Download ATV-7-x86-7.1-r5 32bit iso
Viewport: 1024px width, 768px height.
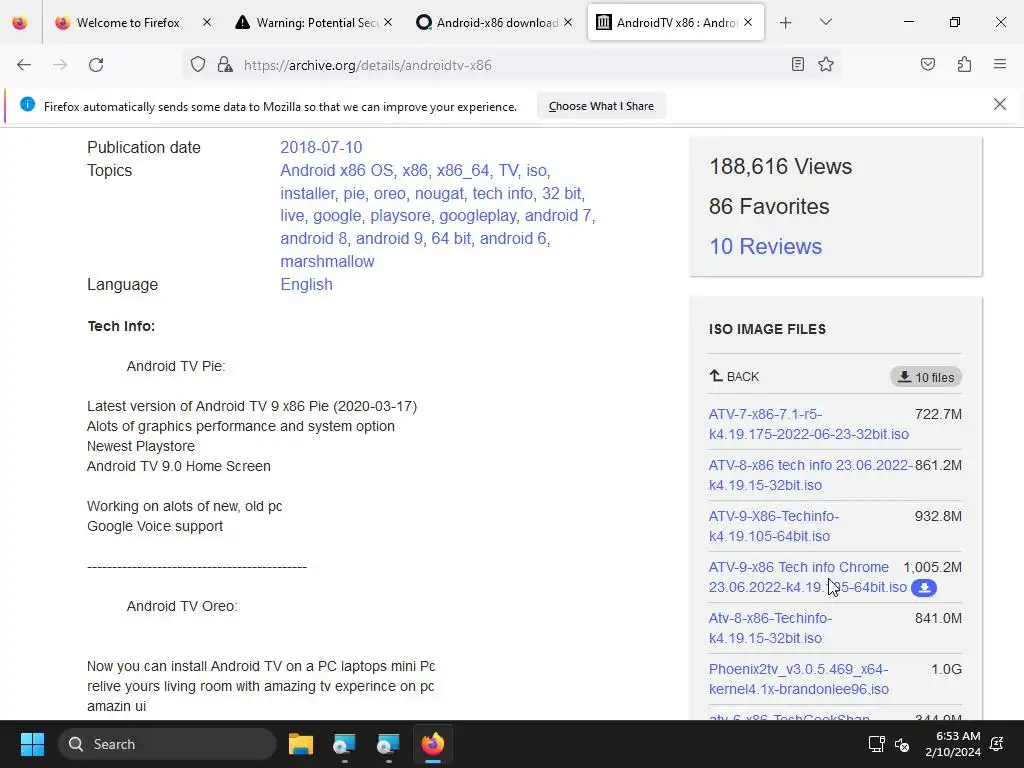808,424
